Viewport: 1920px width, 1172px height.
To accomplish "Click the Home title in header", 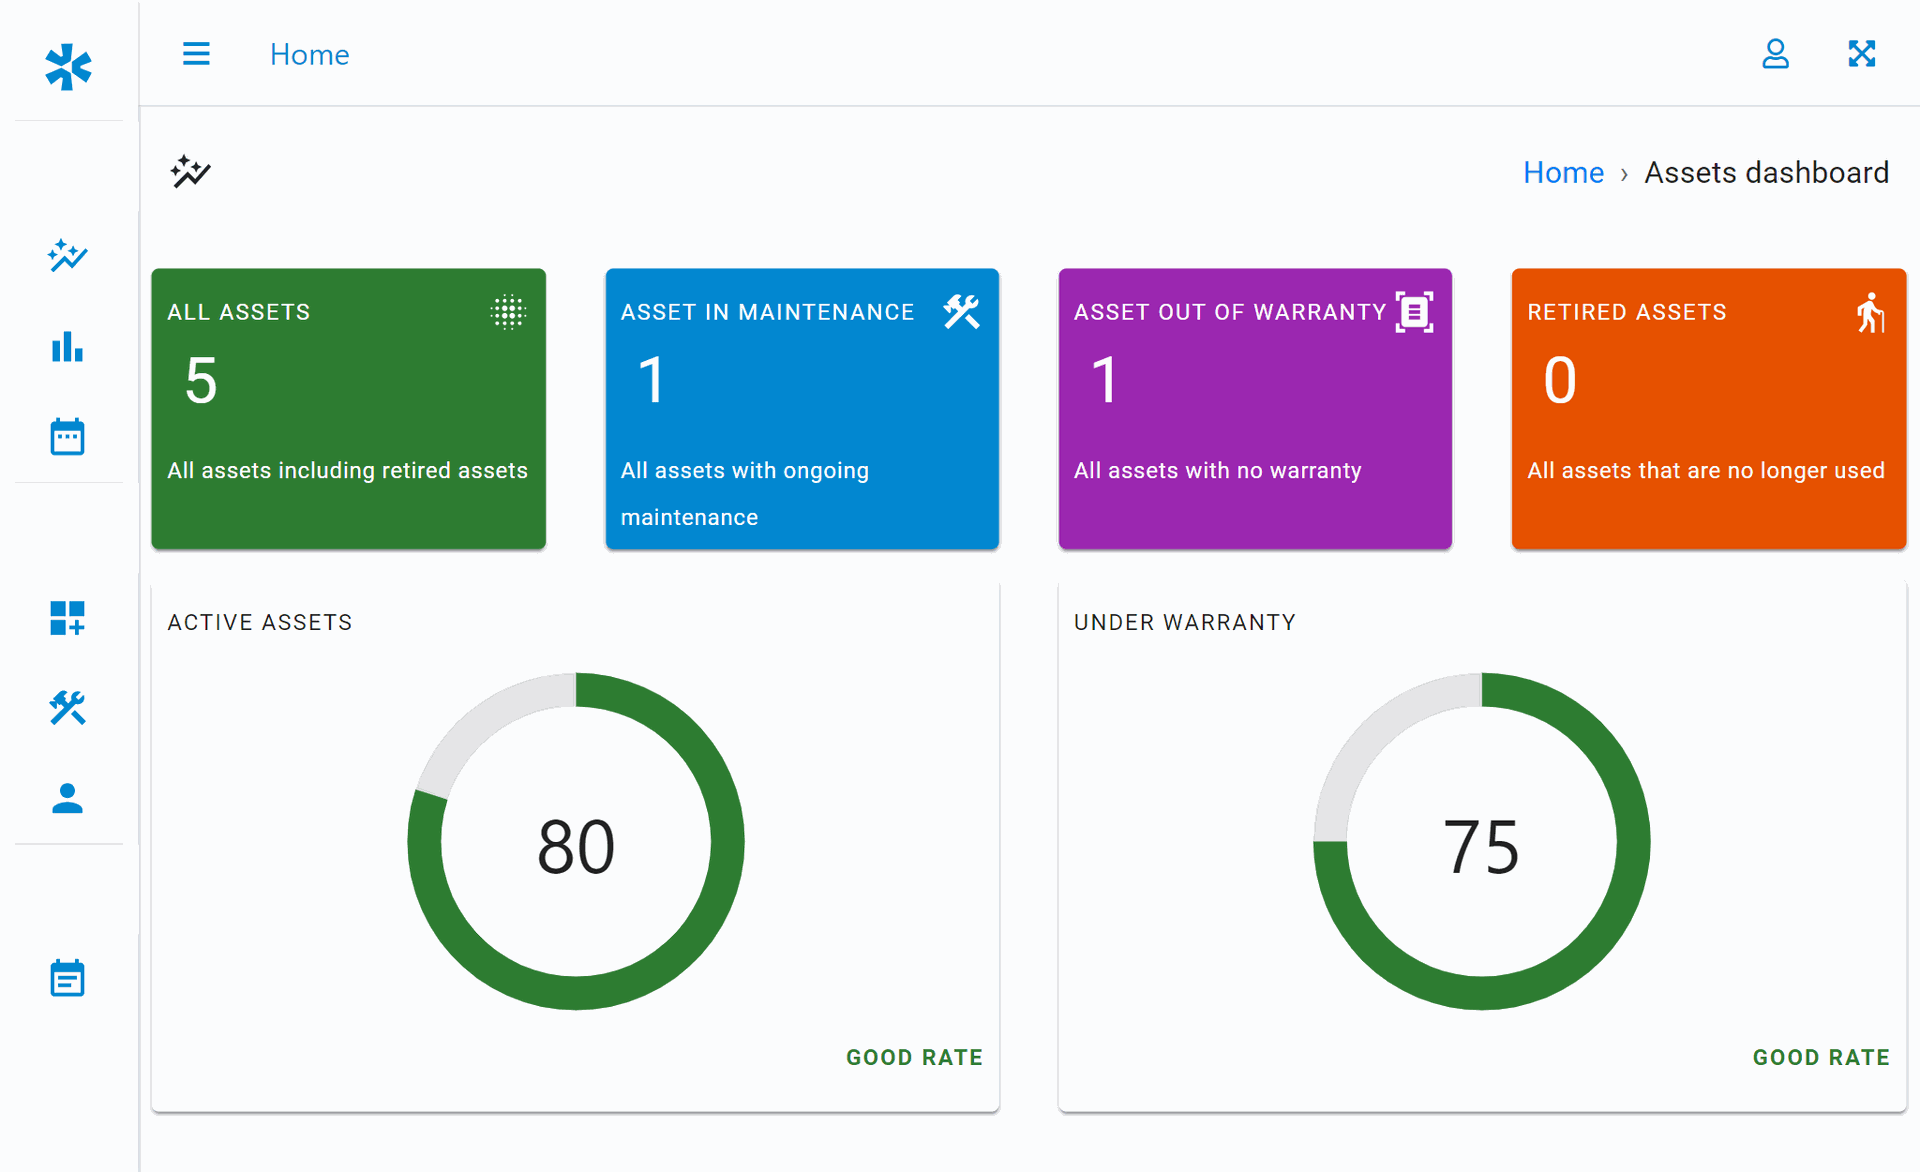I will tap(309, 55).
